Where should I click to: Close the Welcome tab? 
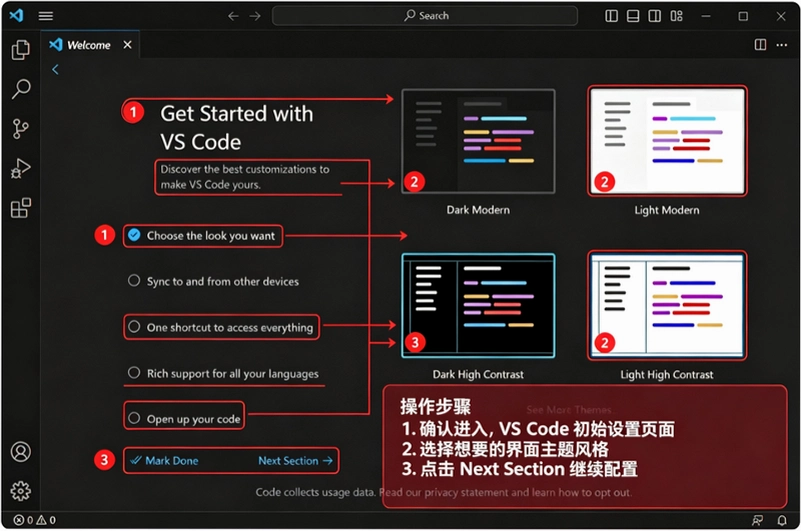click(x=127, y=45)
